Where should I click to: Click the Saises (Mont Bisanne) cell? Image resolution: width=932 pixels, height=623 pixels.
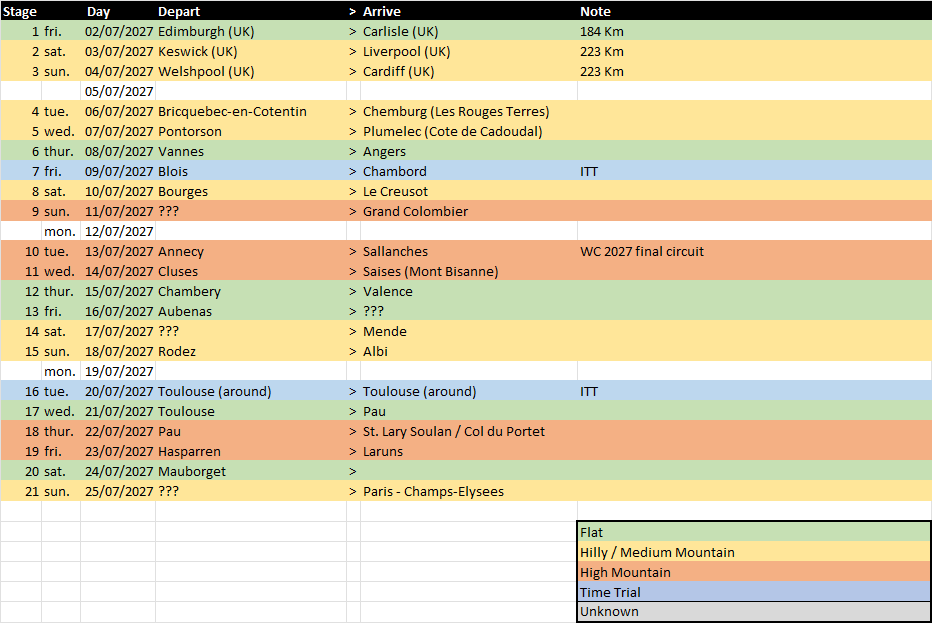[x=468, y=272]
